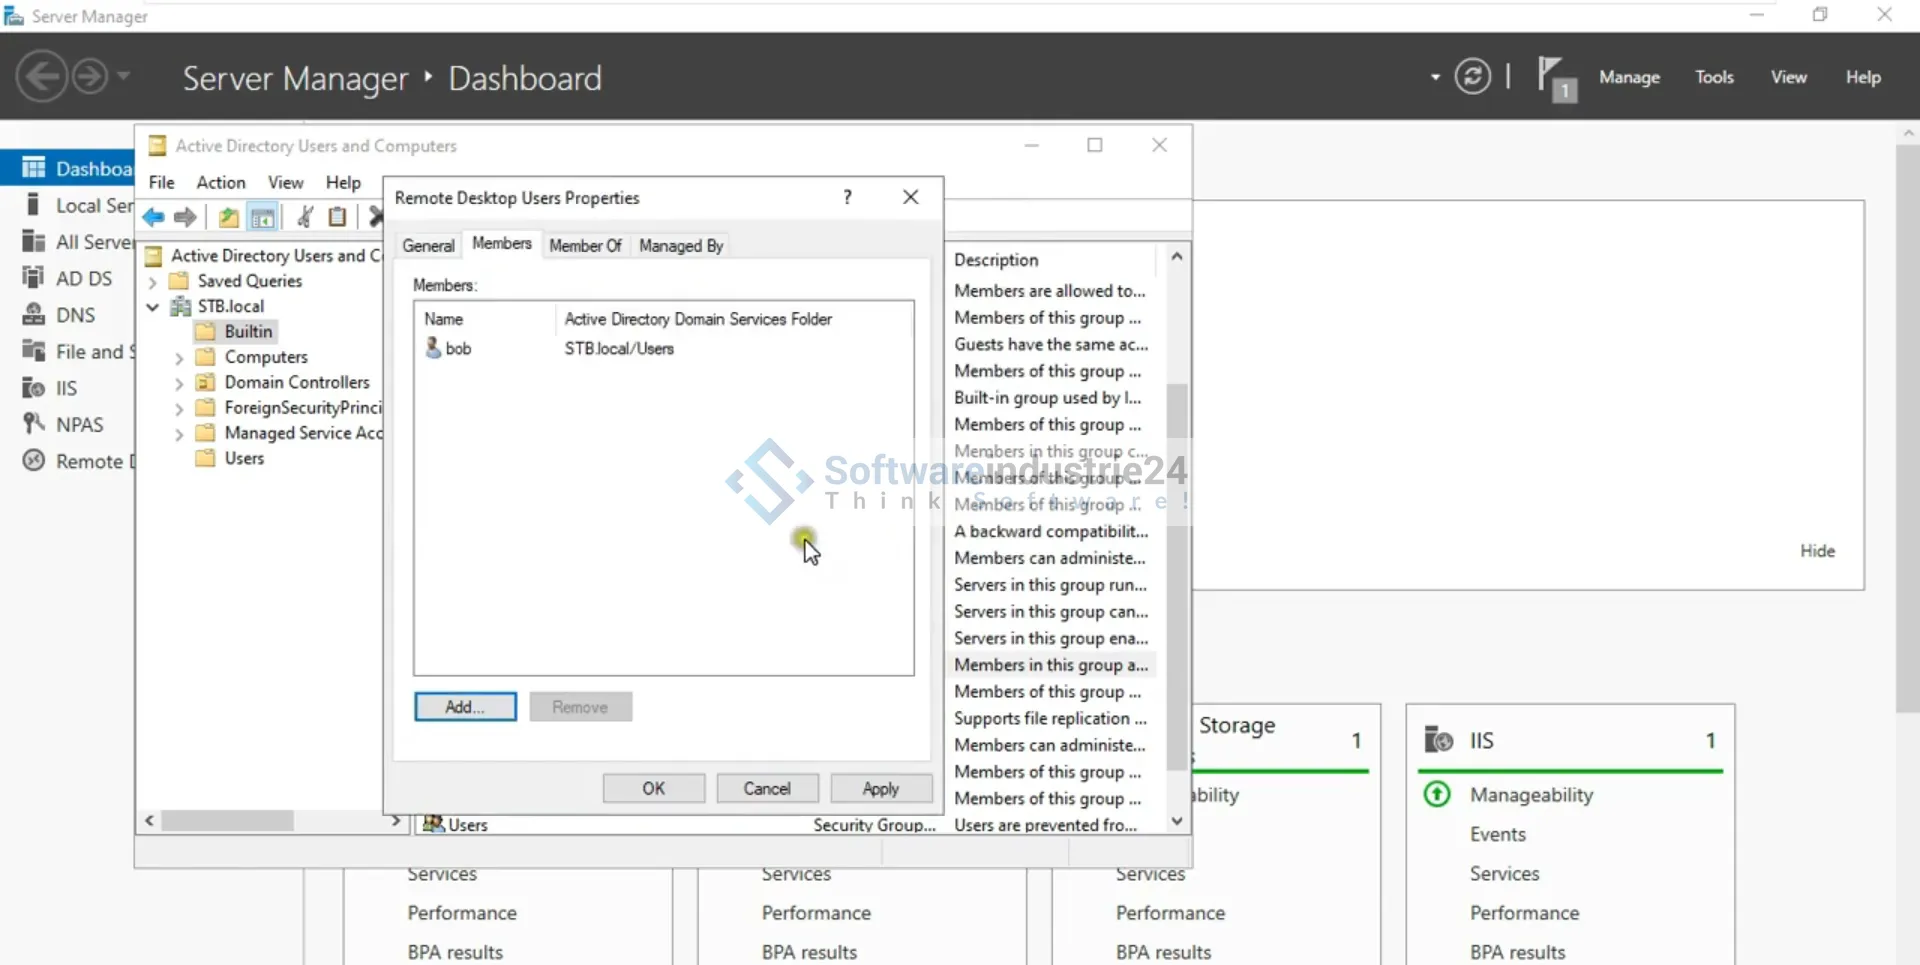
Task: Click Hide link on welcome tile
Action: point(1817,551)
